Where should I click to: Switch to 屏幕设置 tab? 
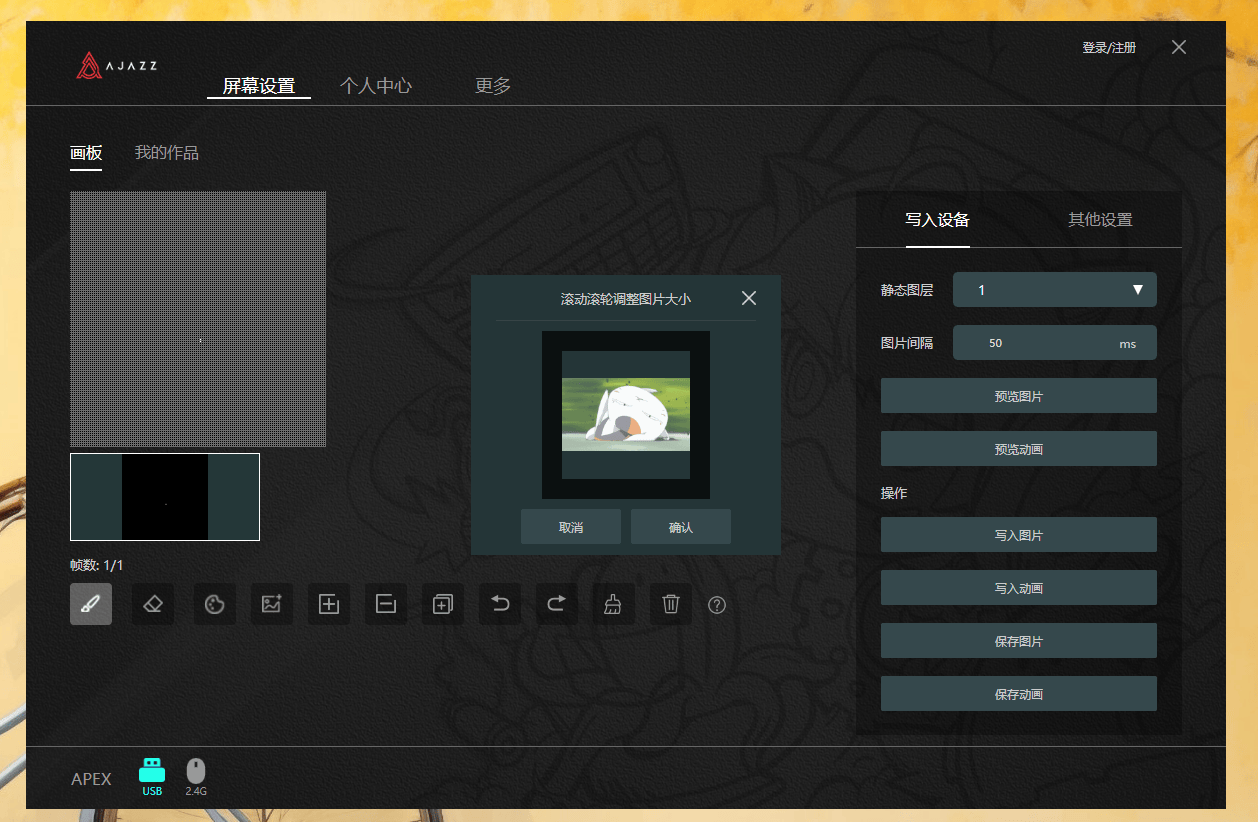(259, 86)
